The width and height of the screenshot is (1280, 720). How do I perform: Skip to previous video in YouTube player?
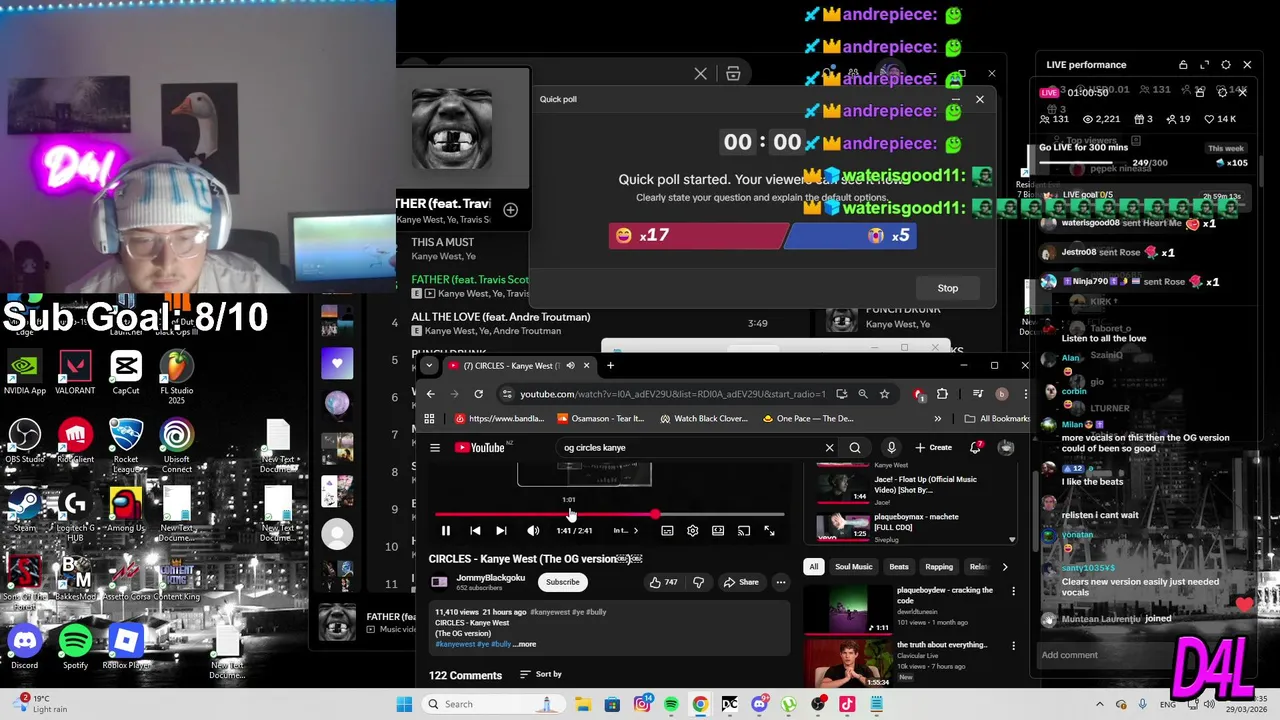click(x=475, y=531)
